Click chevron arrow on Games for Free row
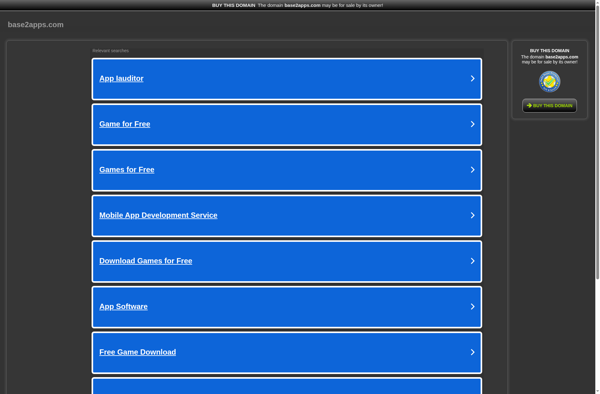This screenshot has height=394, width=600. click(473, 169)
